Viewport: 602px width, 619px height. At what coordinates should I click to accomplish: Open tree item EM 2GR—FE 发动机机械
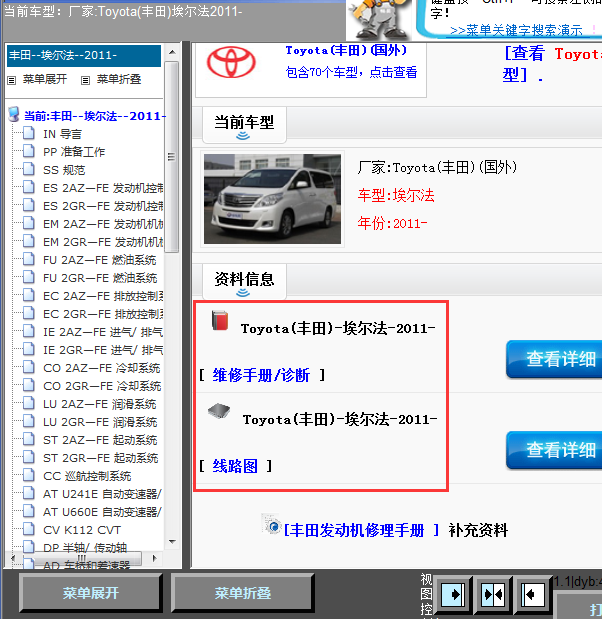point(103,242)
